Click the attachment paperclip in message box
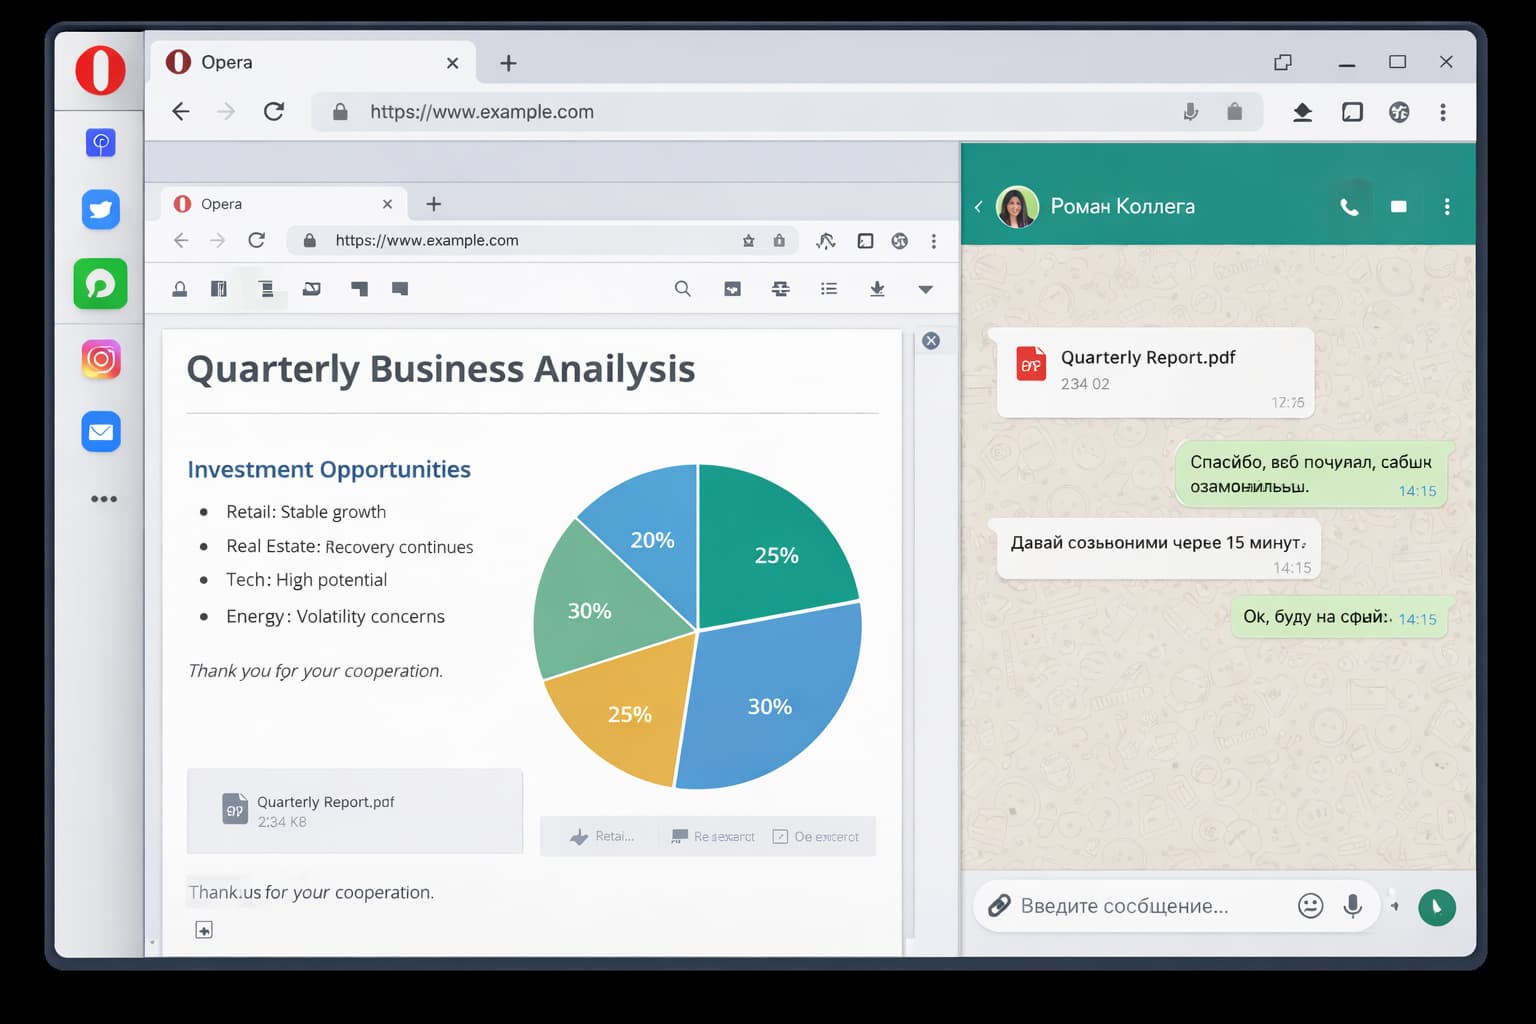This screenshot has height=1024, width=1536. click(x=999, y=906)
